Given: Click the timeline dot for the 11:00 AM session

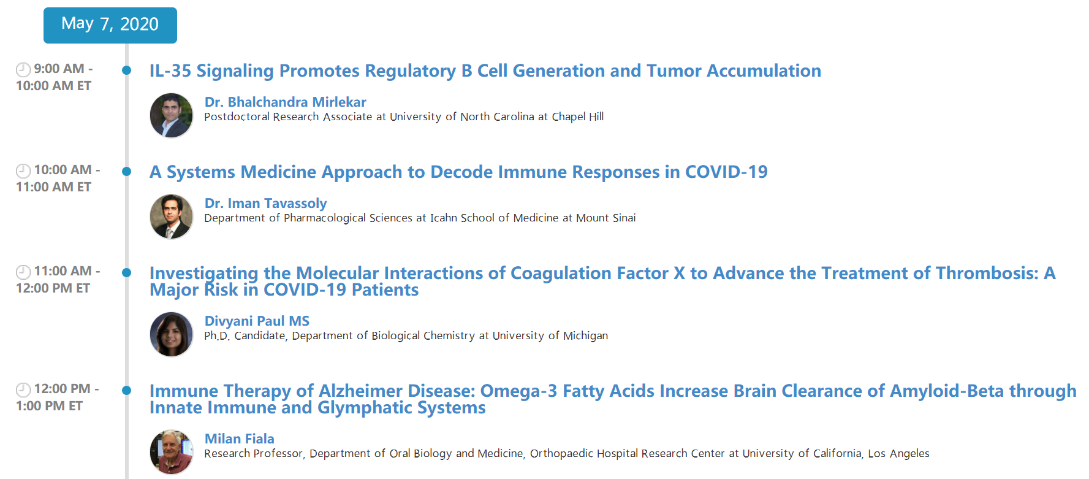Looking at the screenshot, I should point(126,272).
